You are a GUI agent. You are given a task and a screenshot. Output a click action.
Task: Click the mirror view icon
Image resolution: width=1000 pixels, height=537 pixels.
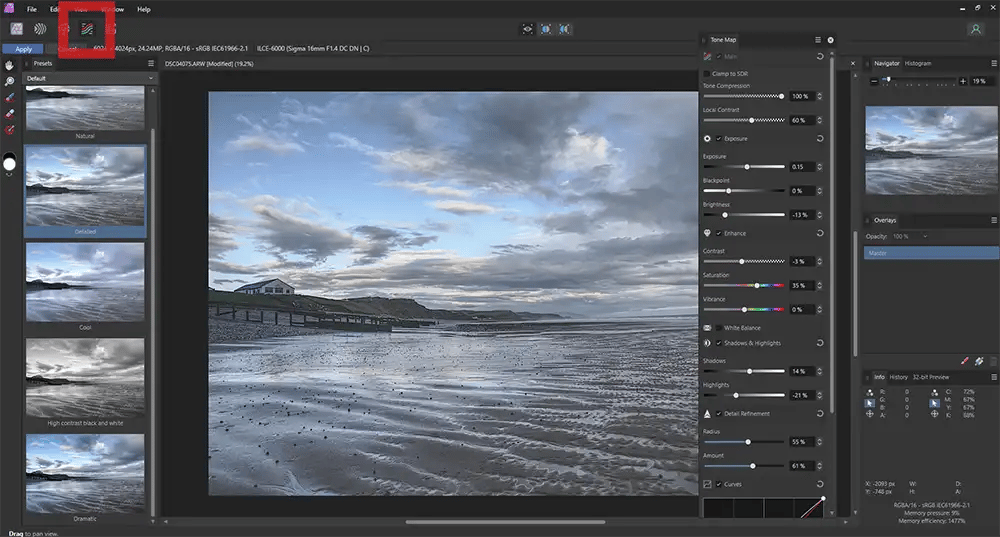point(565,29)
